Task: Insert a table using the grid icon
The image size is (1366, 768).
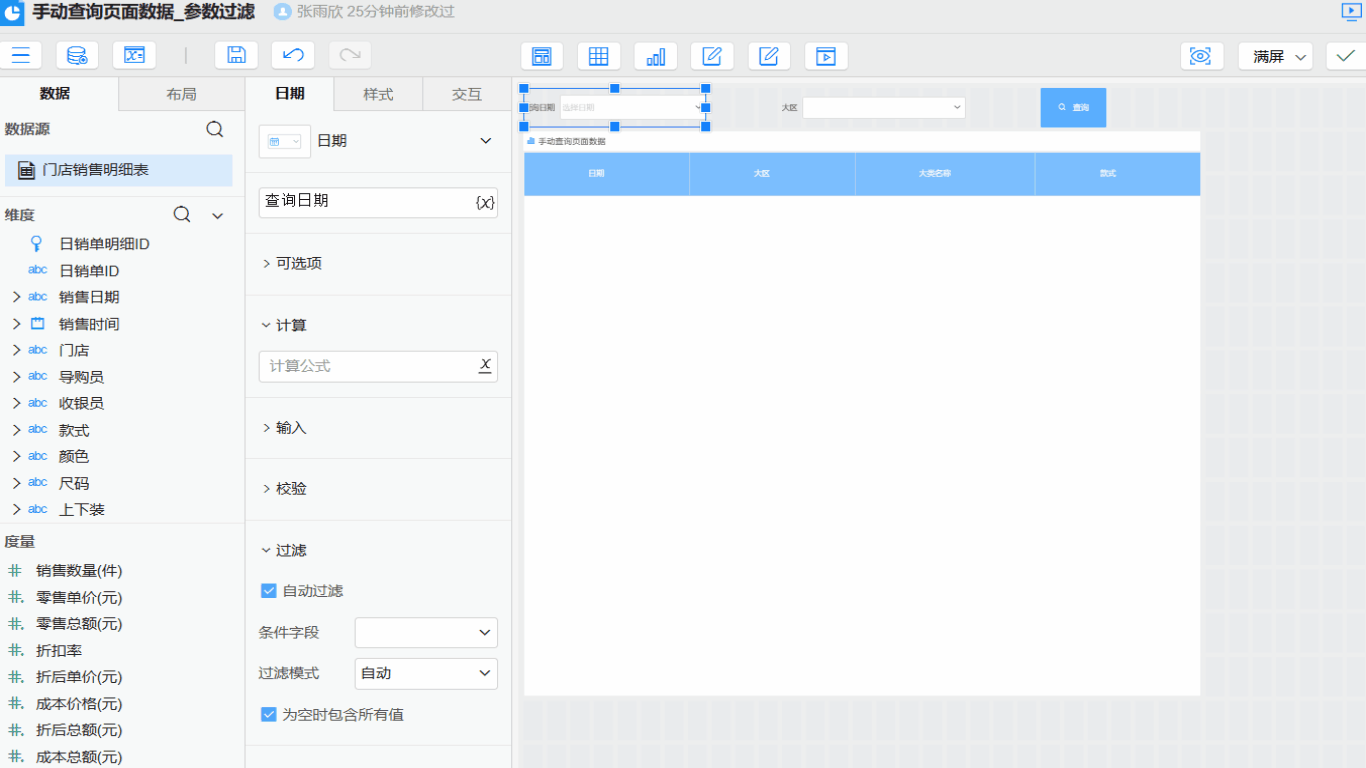Action: pyautogui.click(x=598, y=57)
